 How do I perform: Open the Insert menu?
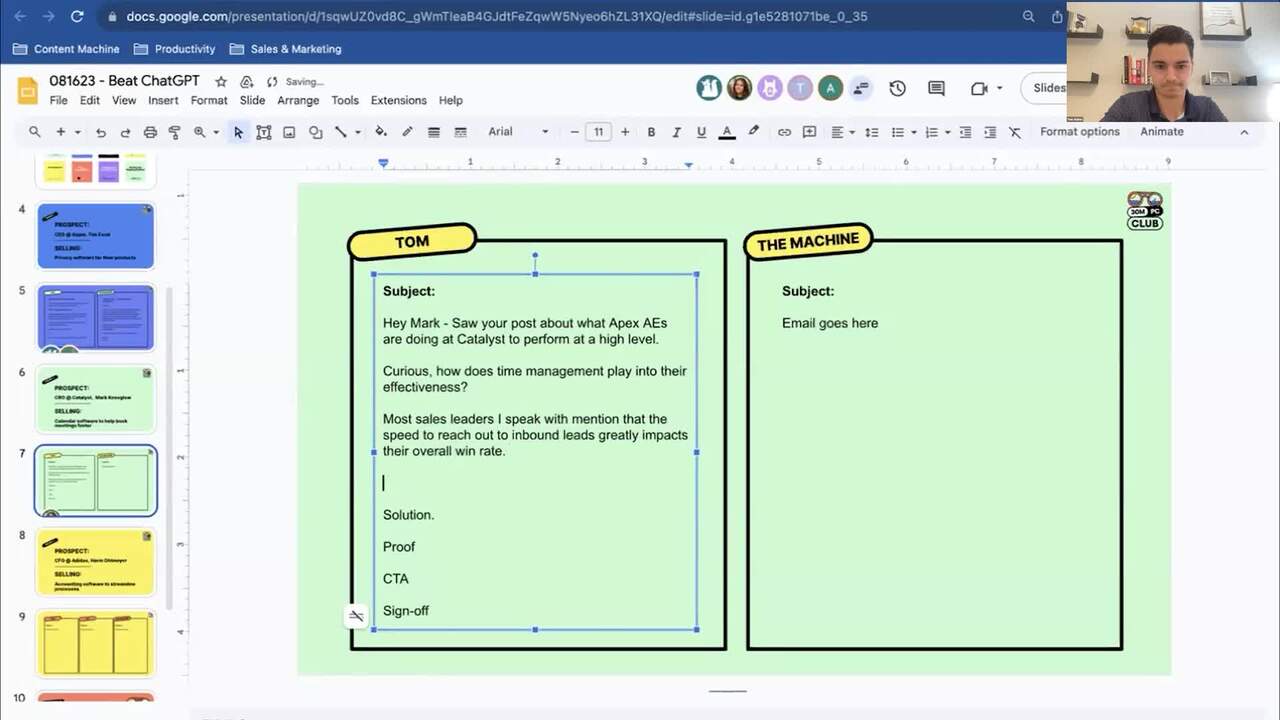[163, 100]
